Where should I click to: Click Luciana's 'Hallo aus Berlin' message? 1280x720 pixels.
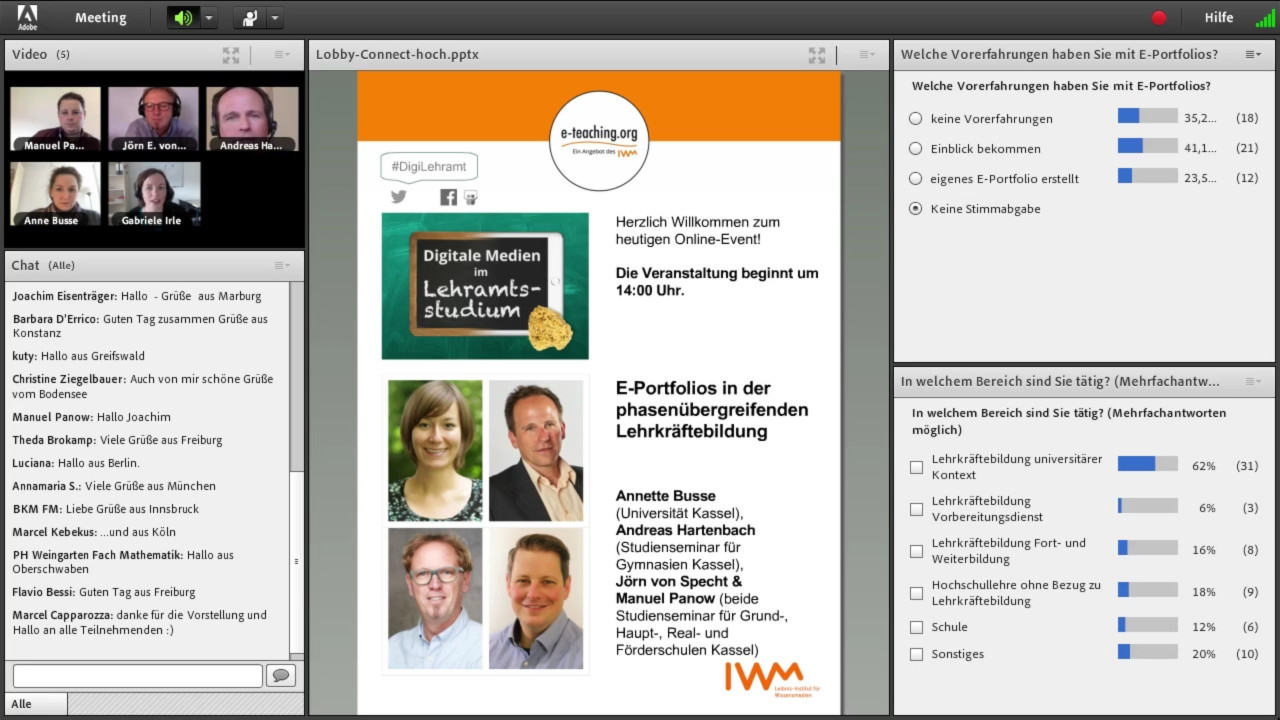pos(76,464)
